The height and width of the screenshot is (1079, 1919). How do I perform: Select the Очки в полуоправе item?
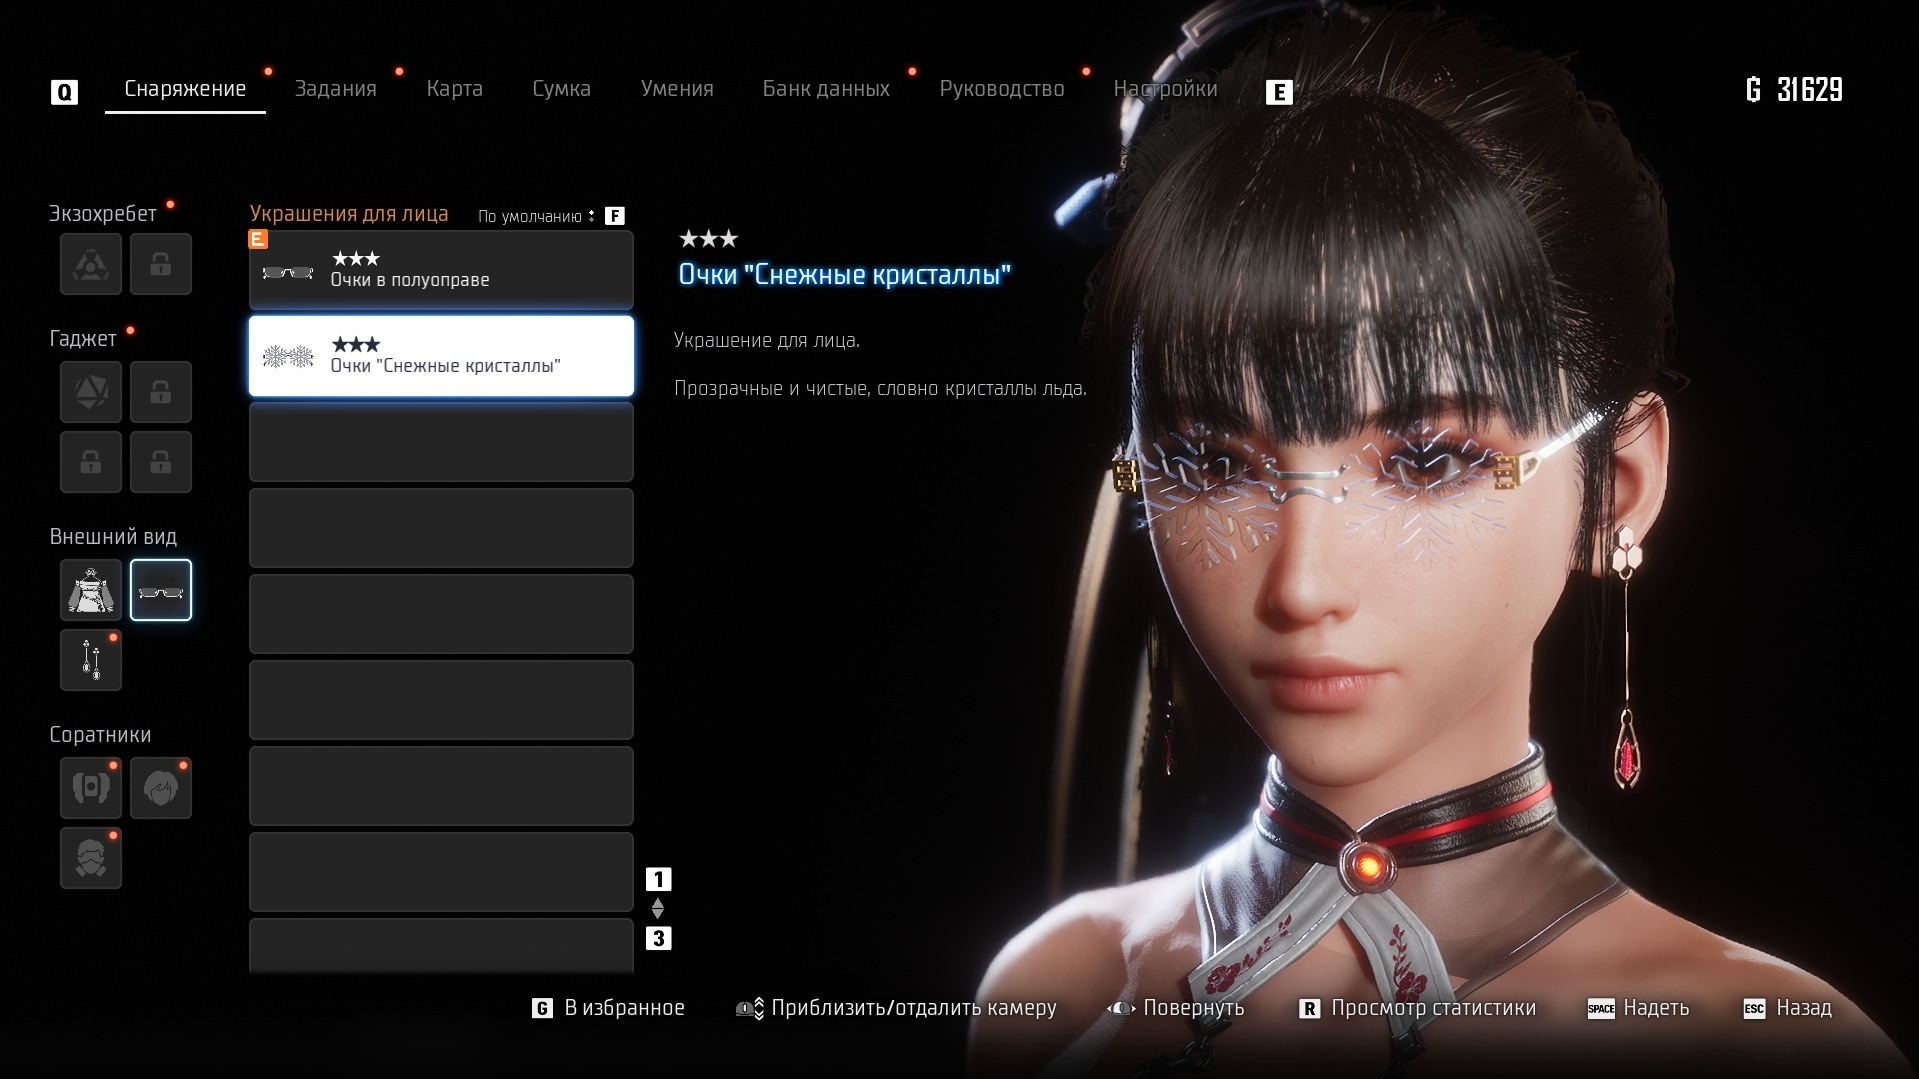pyautogui.click(x=441, y=271)
